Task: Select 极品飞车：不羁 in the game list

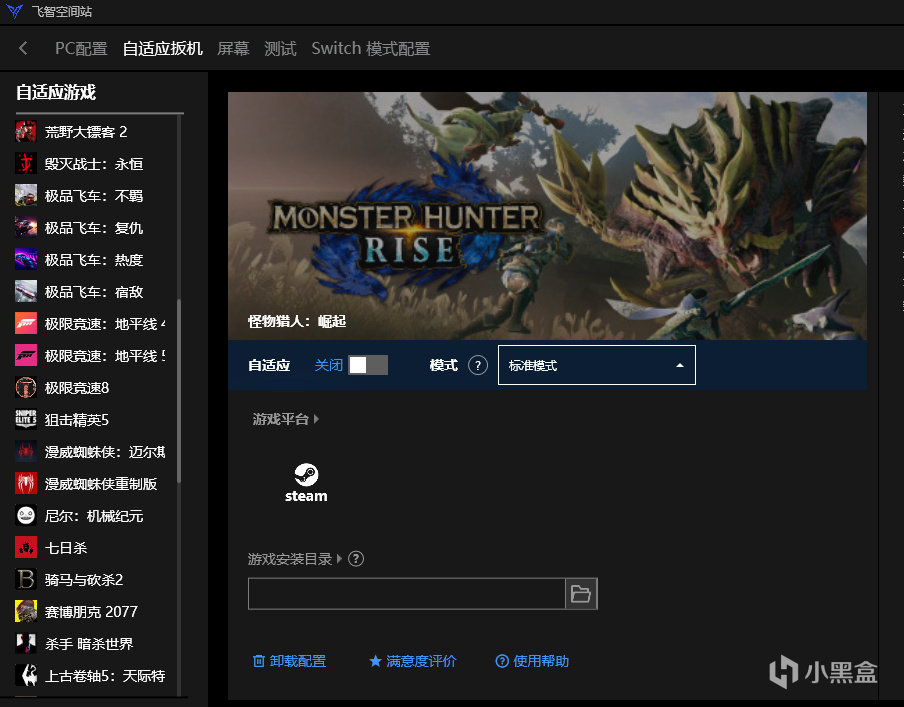Action: pos(94,195)
